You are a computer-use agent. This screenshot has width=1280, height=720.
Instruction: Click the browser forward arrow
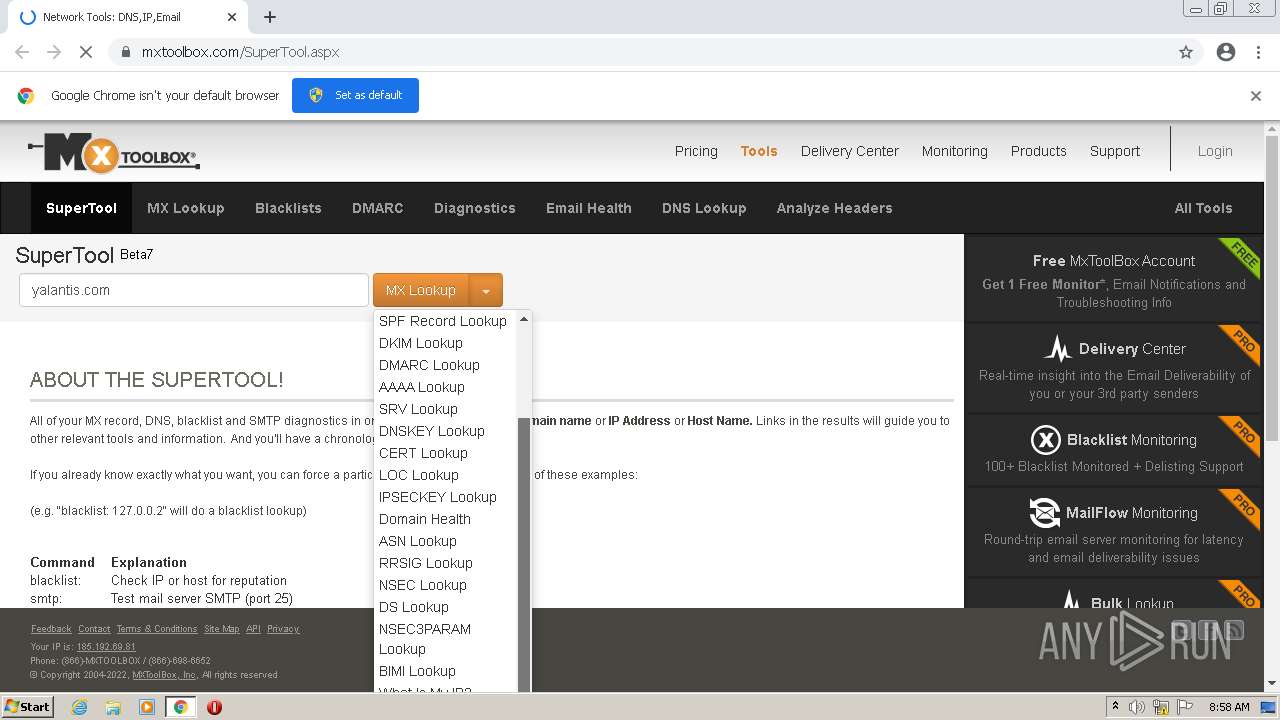(54, 52)
